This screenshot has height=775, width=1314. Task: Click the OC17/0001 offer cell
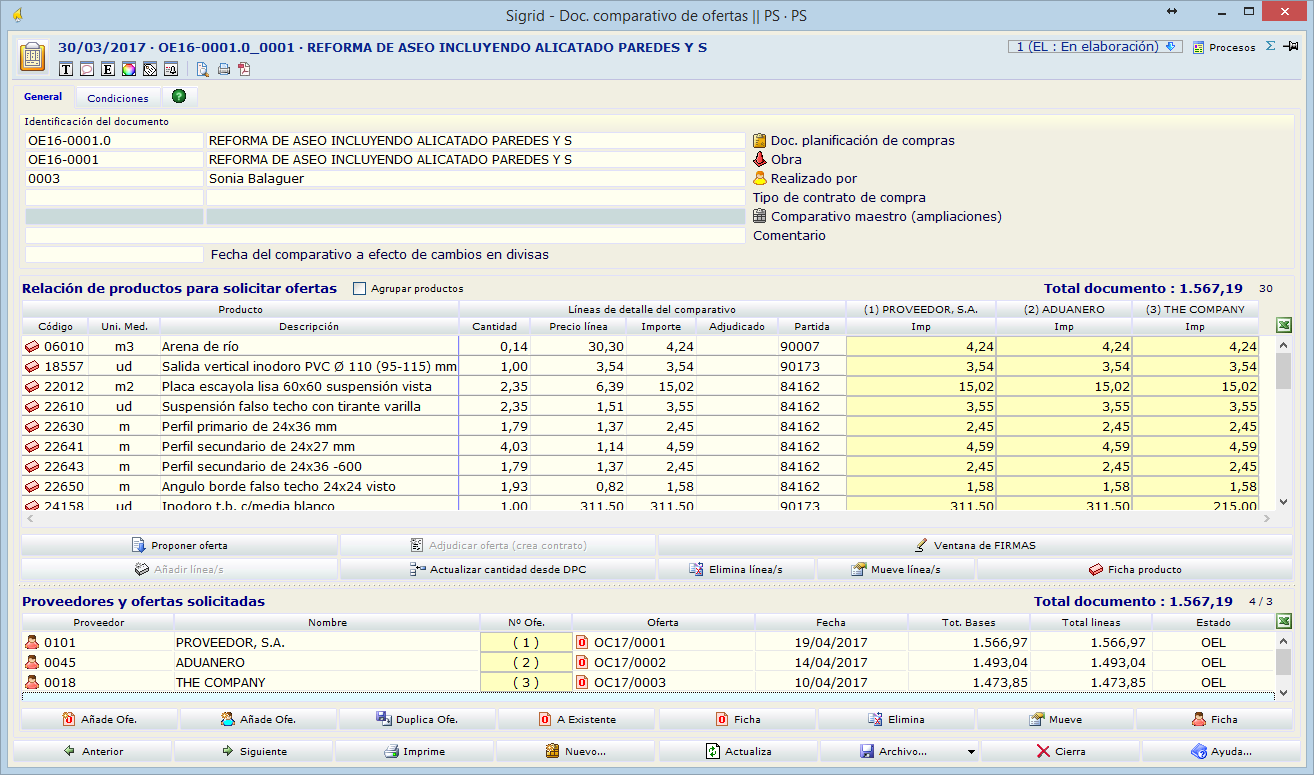pos(664,642)
